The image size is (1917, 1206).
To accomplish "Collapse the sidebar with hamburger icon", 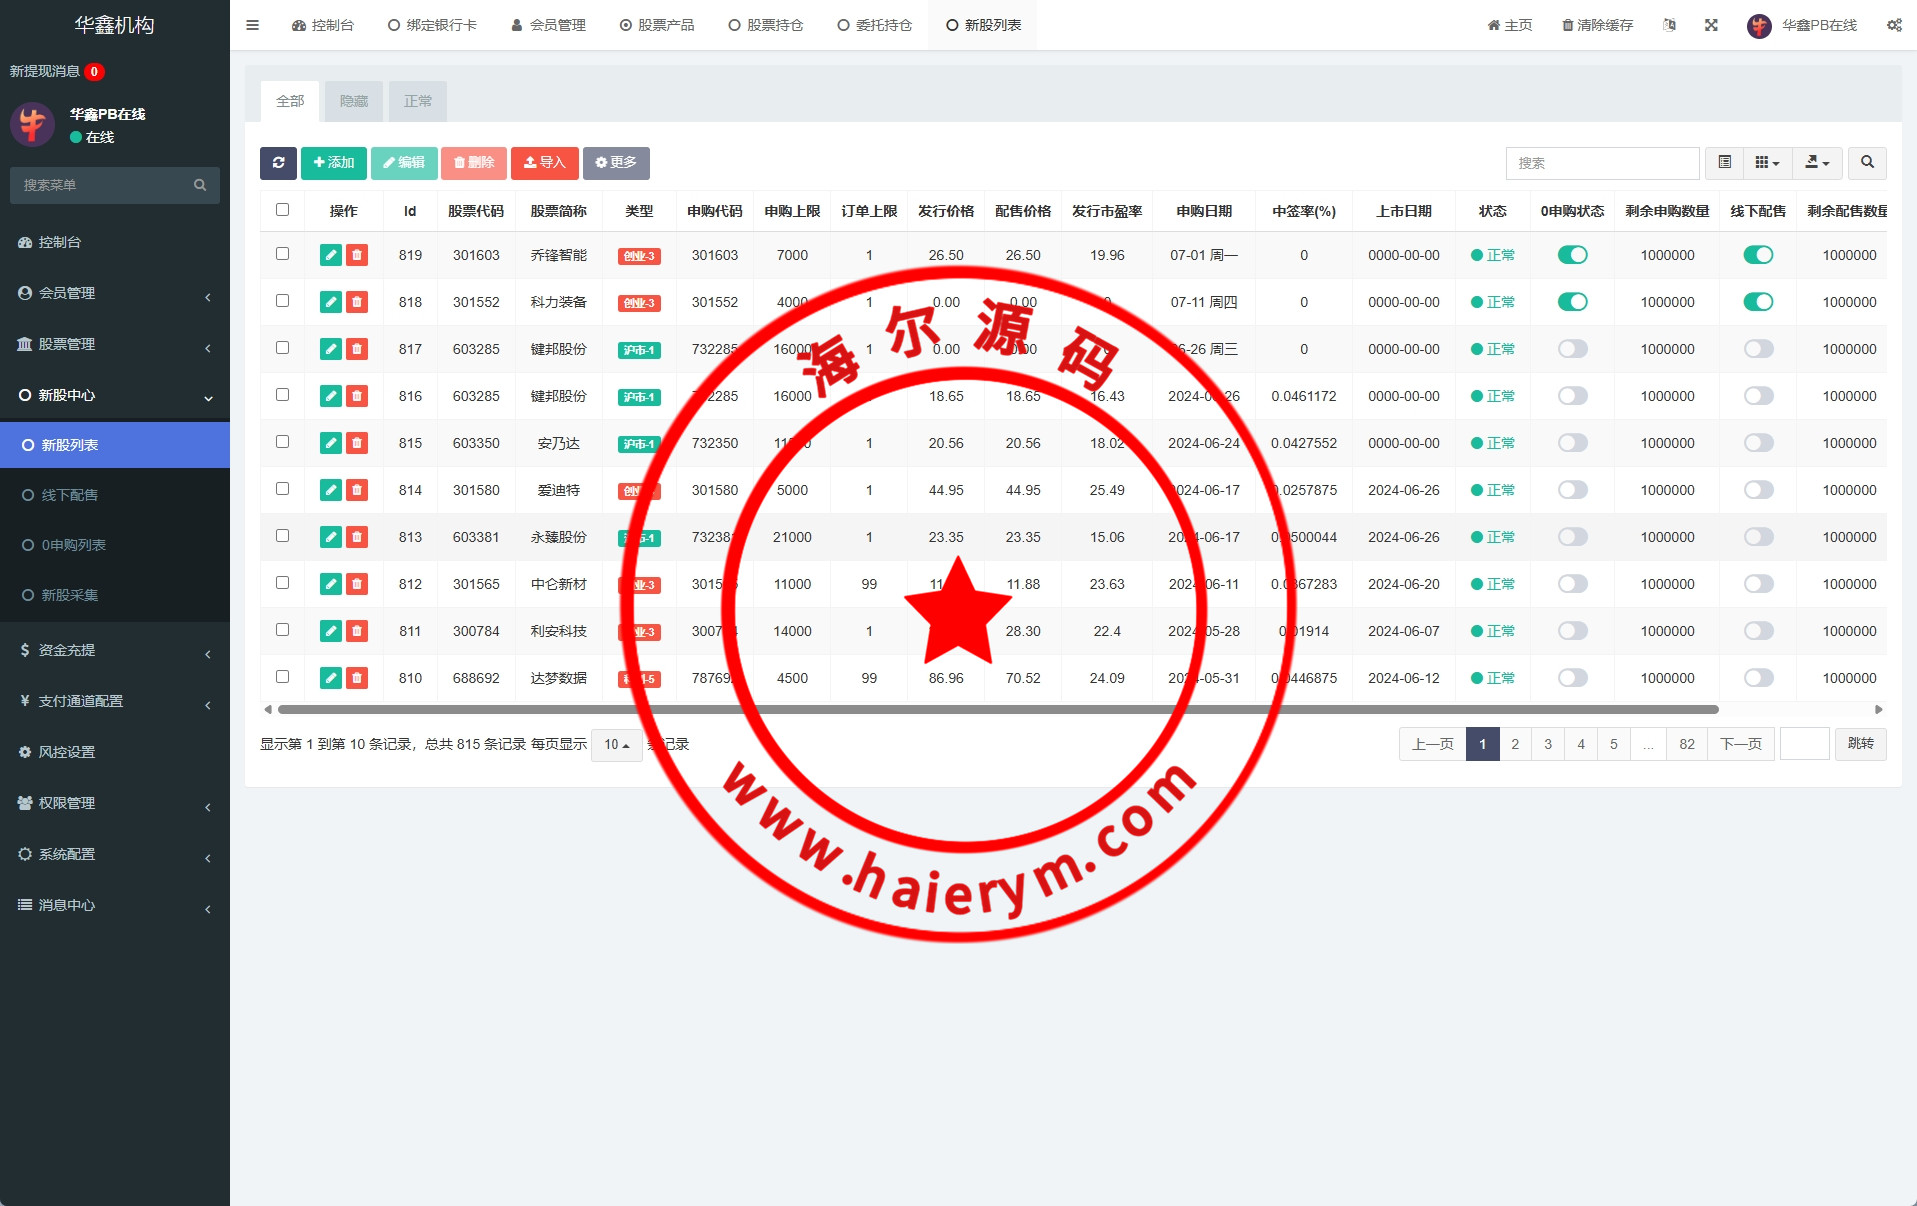I will [x=252, y=25].
